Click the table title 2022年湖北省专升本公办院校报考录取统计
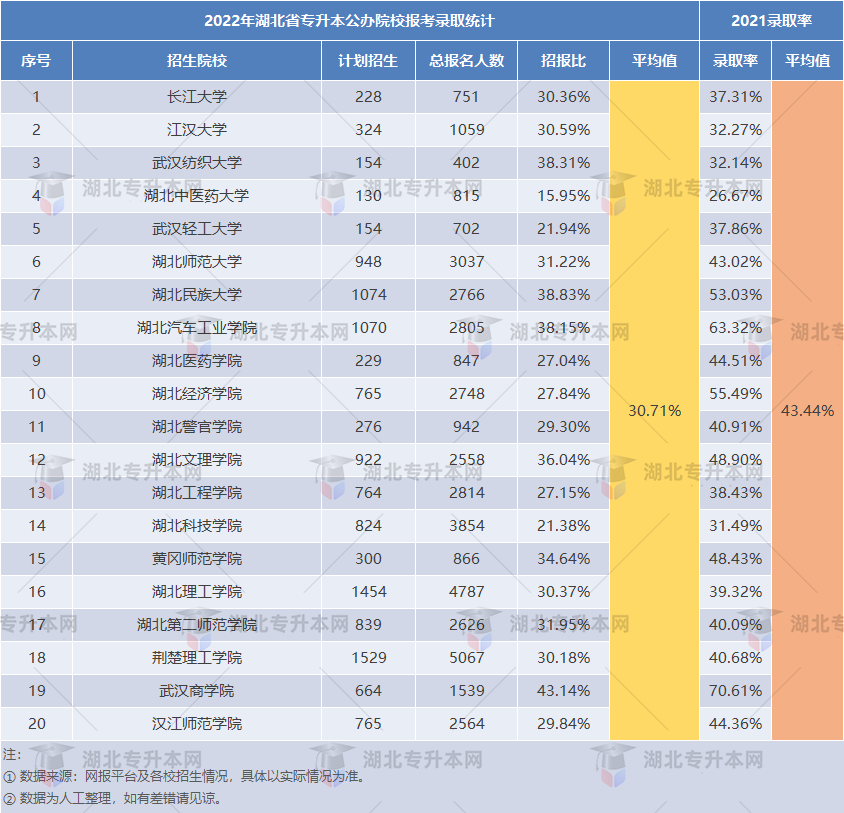Screen dimensions: 844x813 point(349,20)
